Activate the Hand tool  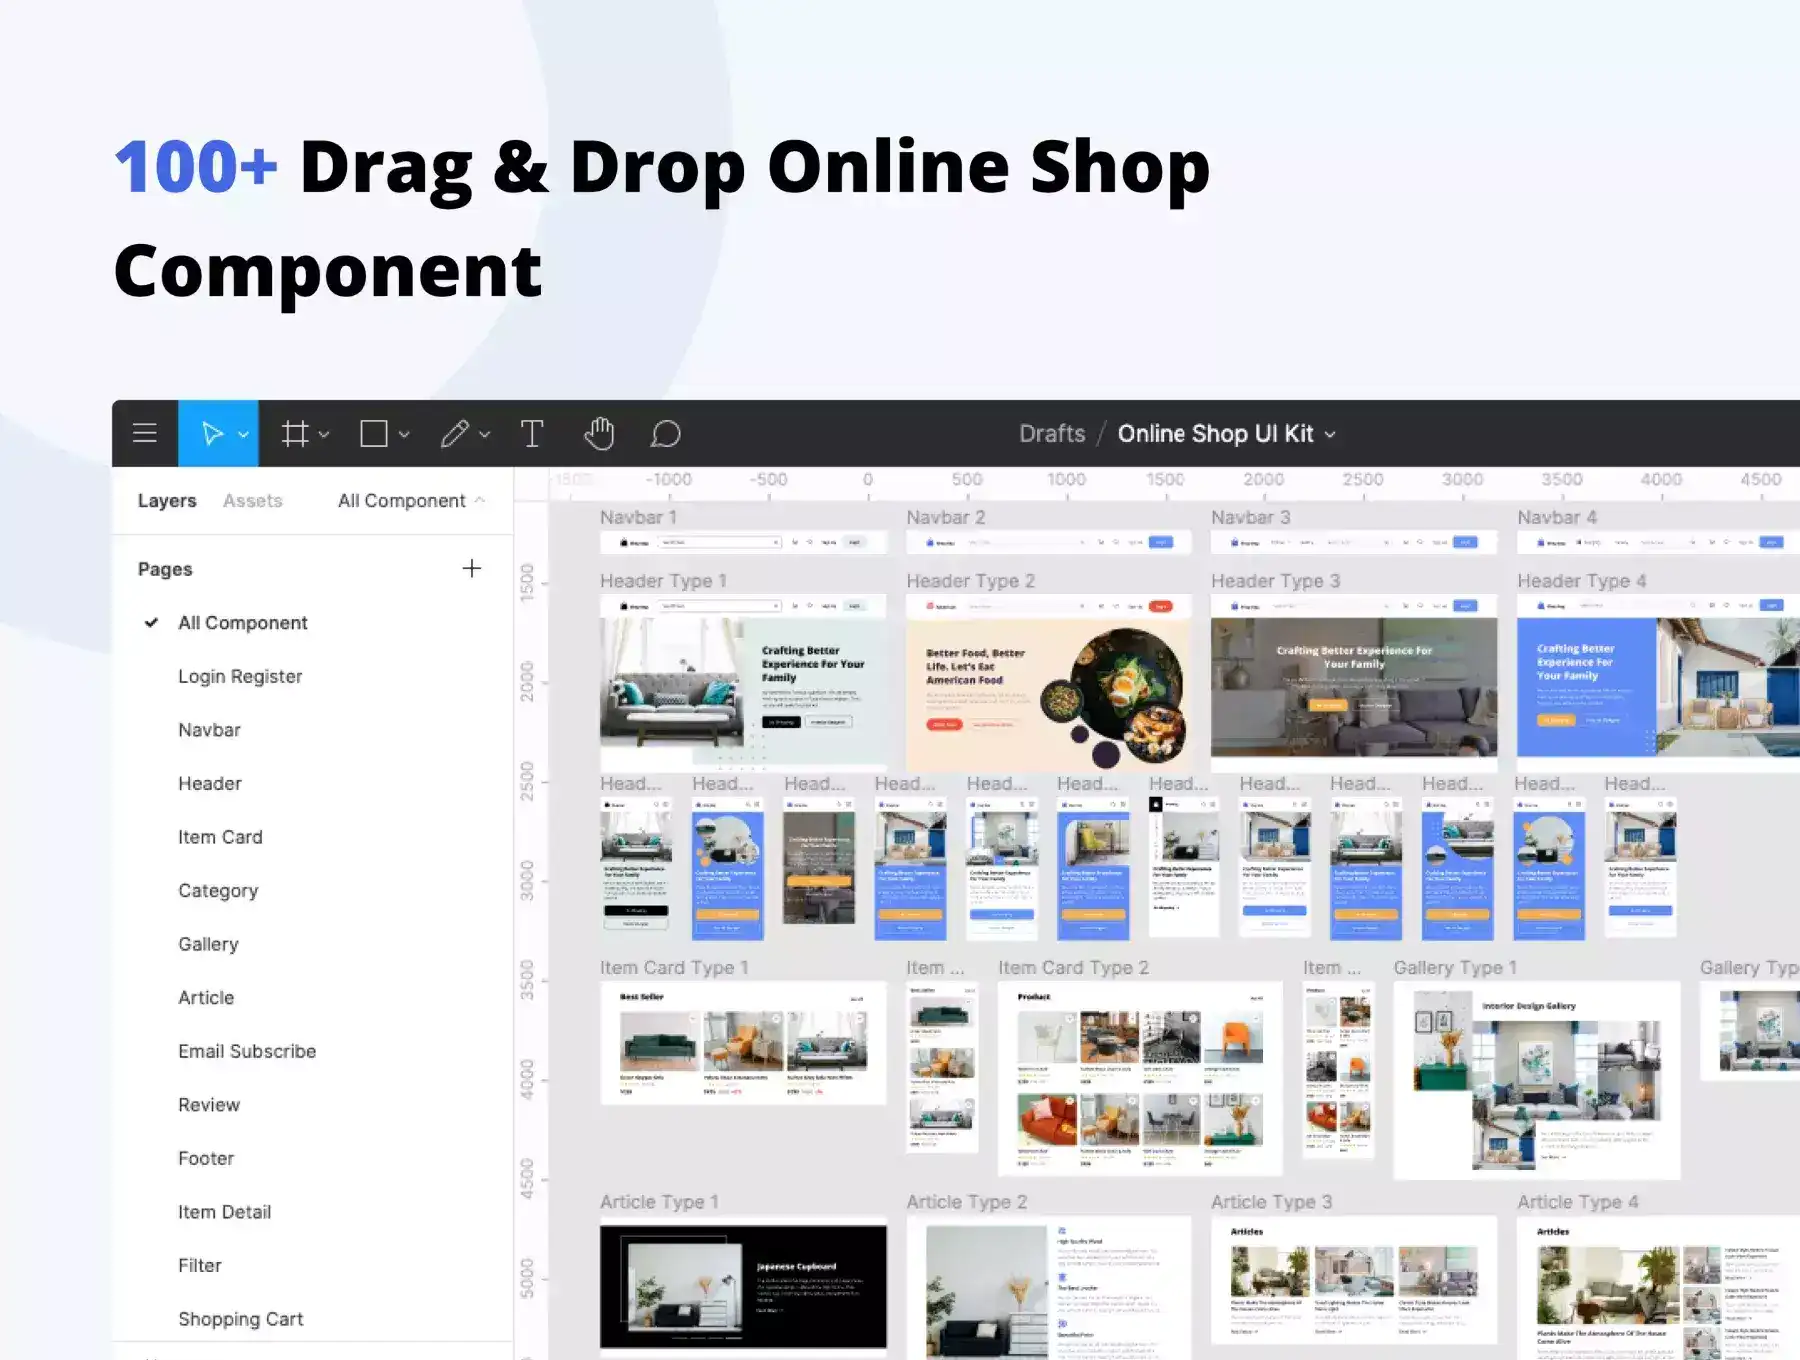click(x=599, y=433)
